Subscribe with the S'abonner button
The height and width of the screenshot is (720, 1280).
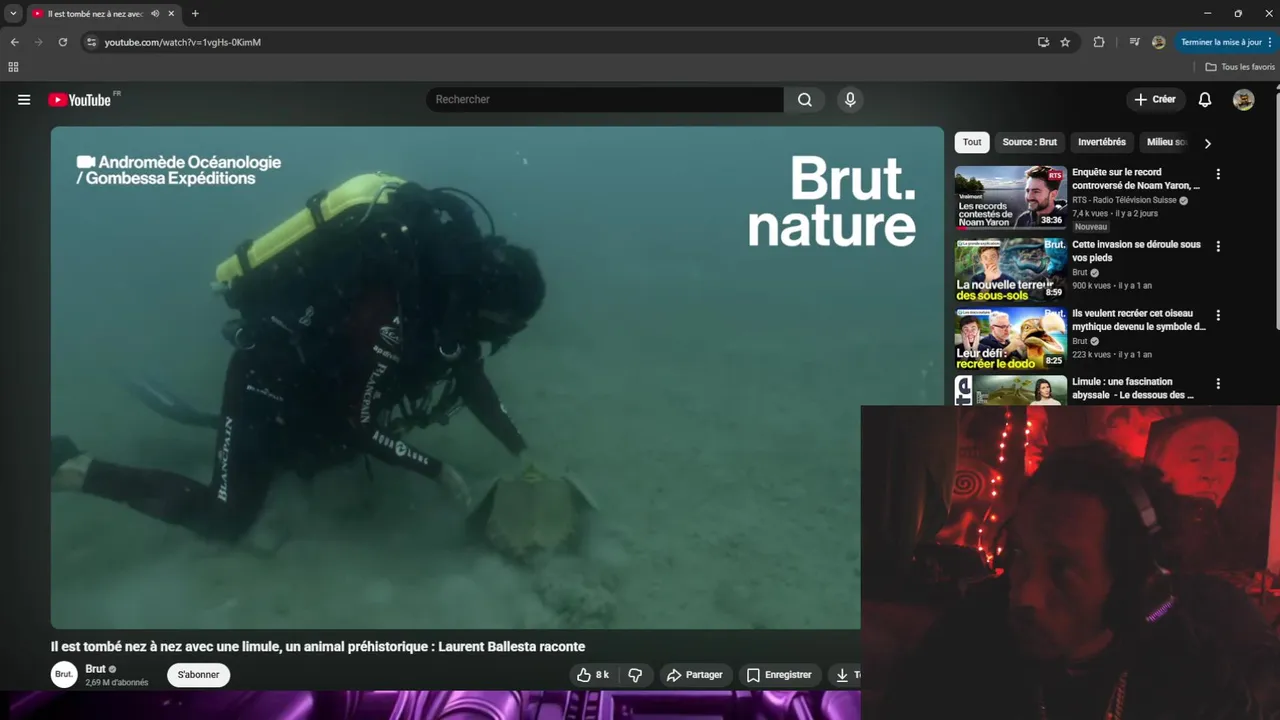point(198,675)
